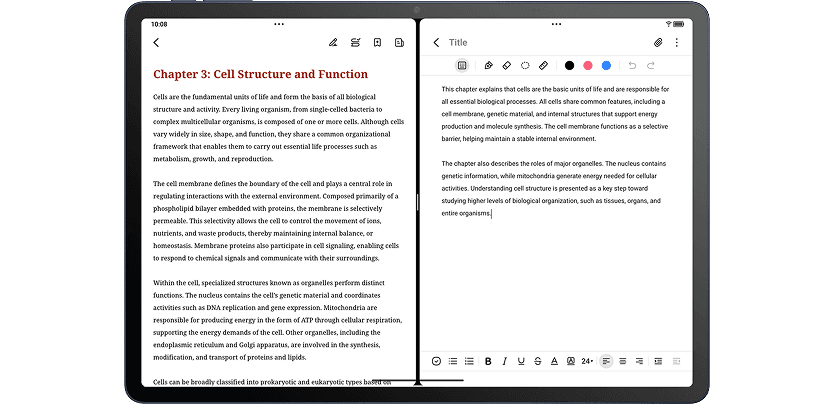
Task: Click the Chapter 3 heading in reader
Action: (261, 74)
